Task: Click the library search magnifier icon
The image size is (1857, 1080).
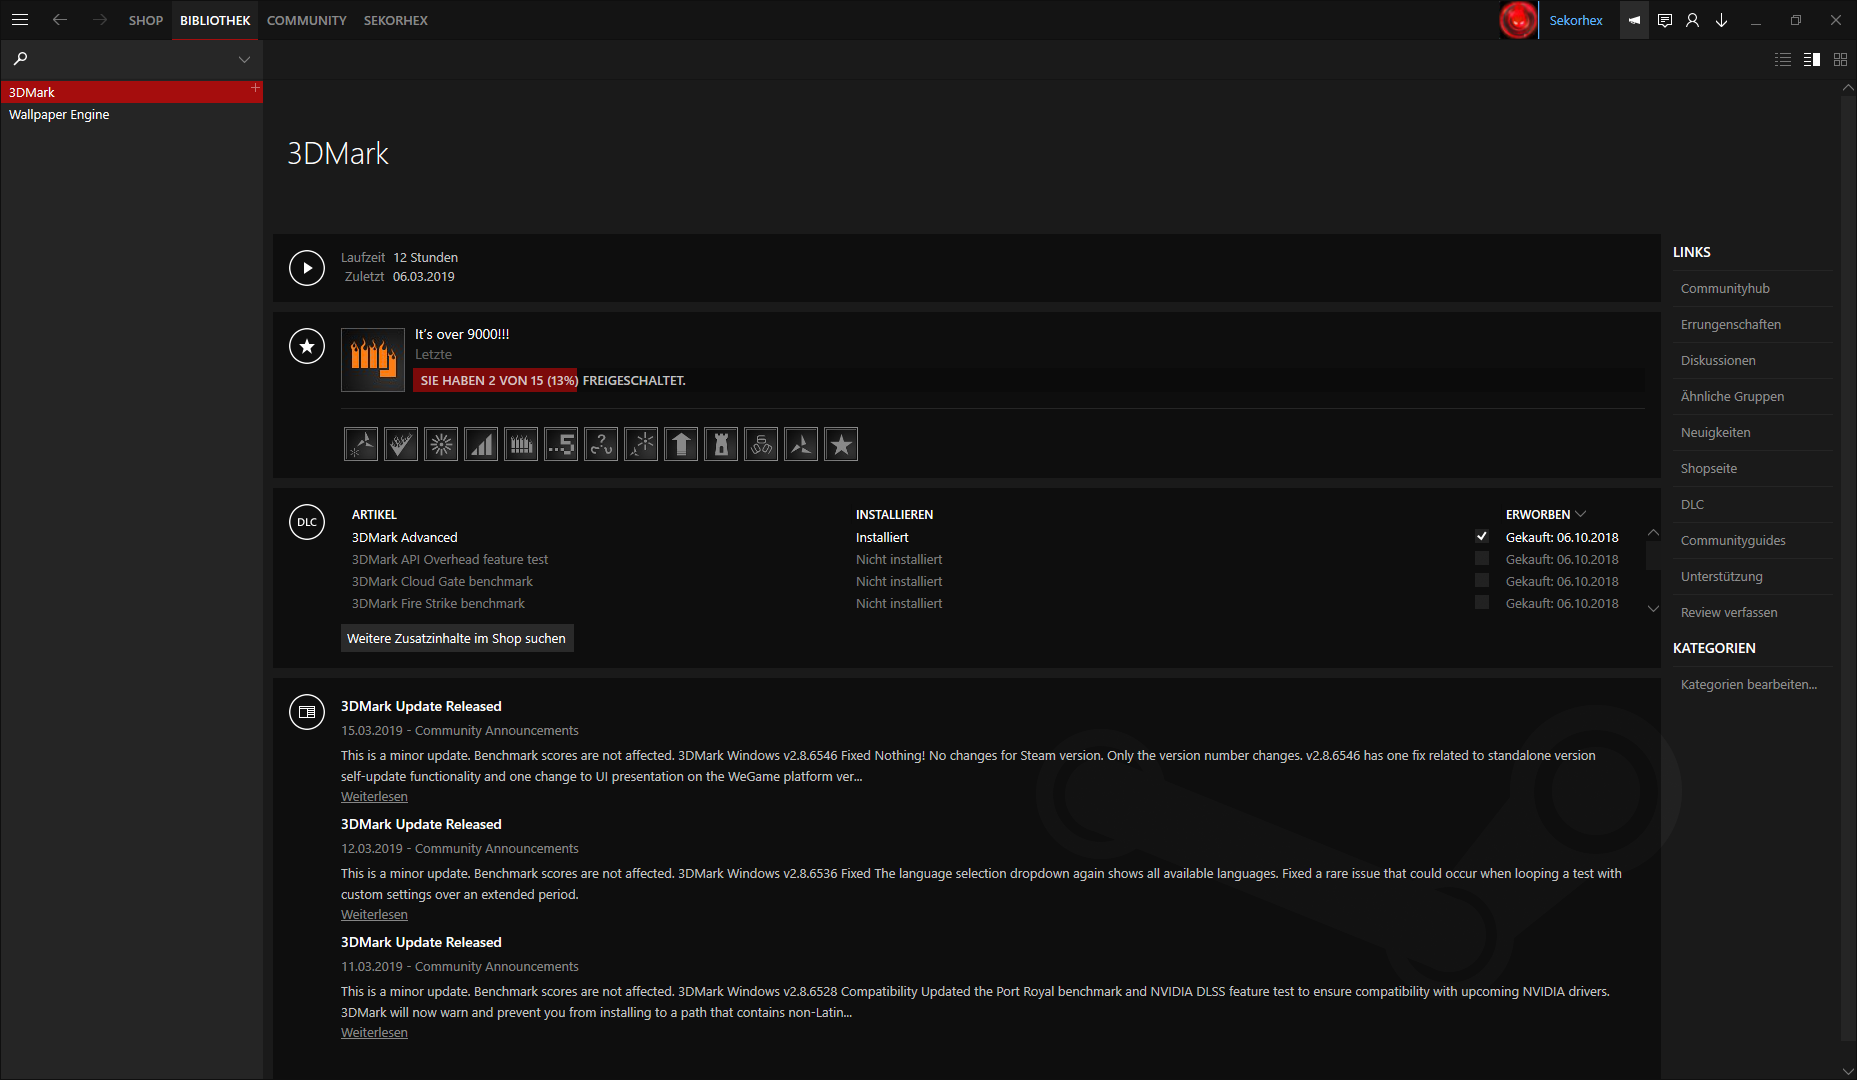Action: point(20,59)
